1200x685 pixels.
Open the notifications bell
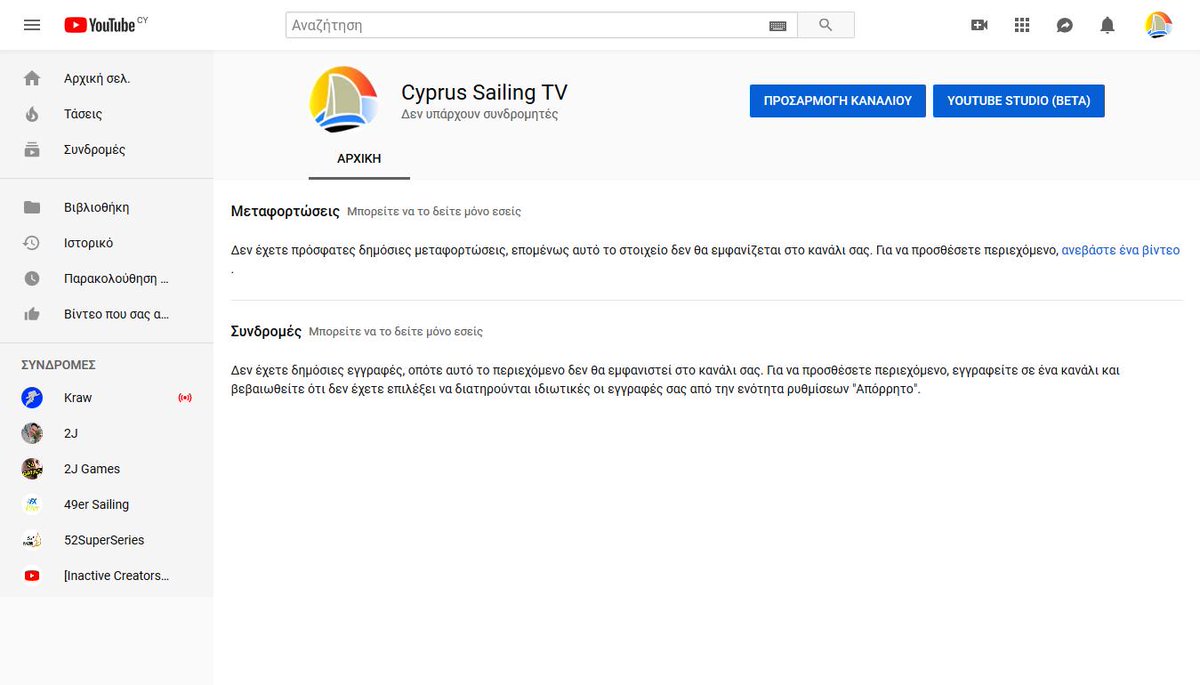(1107, 25)
